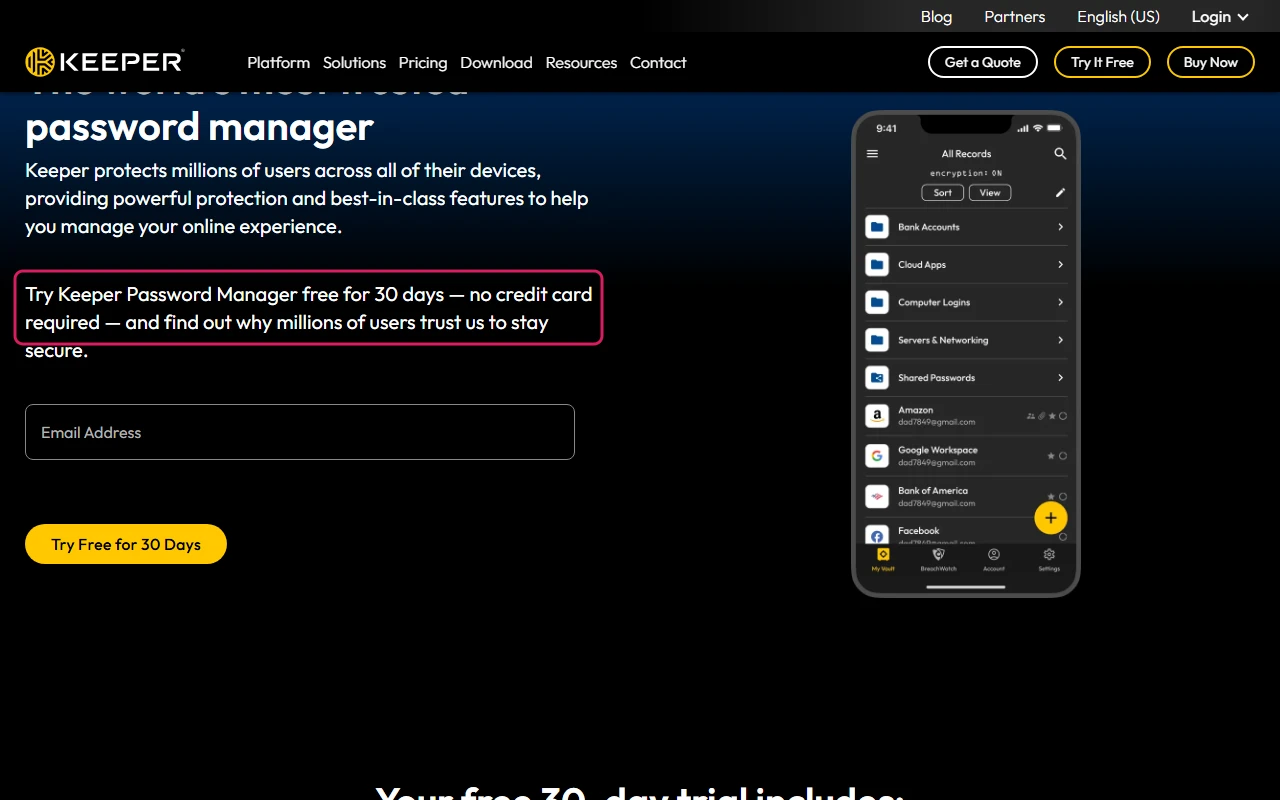
Task: Click the Bank of America record icon
Action: pyautogui.click(x=877, y=496)
